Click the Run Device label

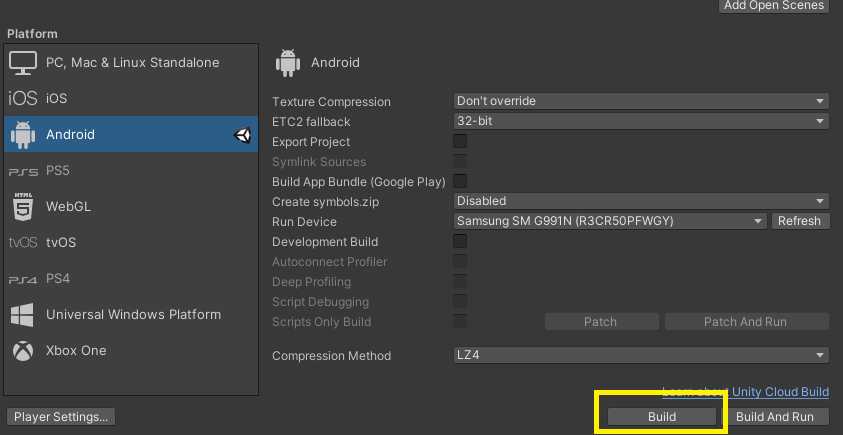[304, 222]
